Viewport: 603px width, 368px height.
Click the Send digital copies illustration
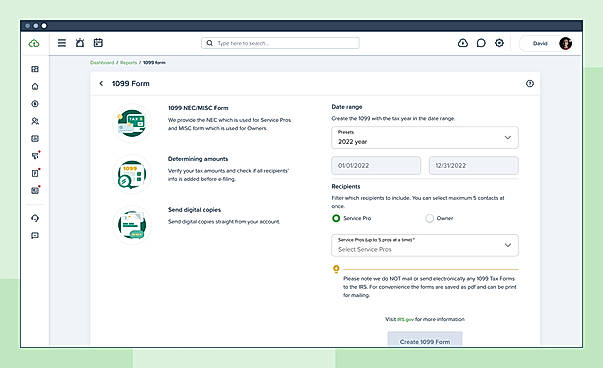click(x=132, y=225)
